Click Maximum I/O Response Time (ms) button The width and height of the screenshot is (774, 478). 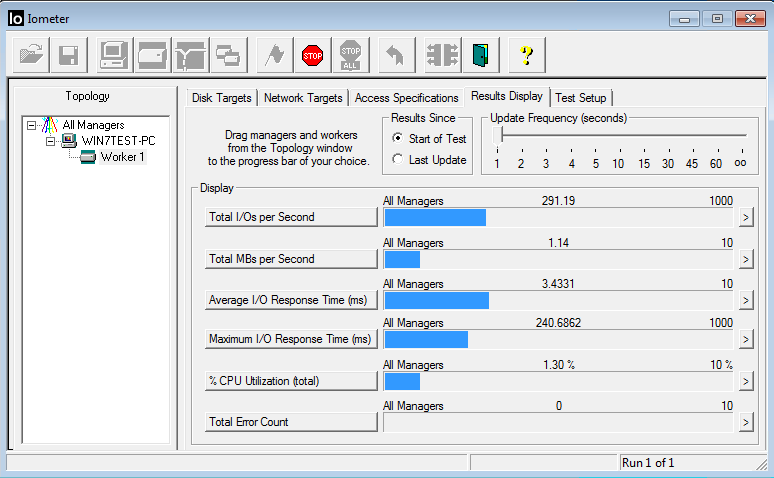pos(291,339)
